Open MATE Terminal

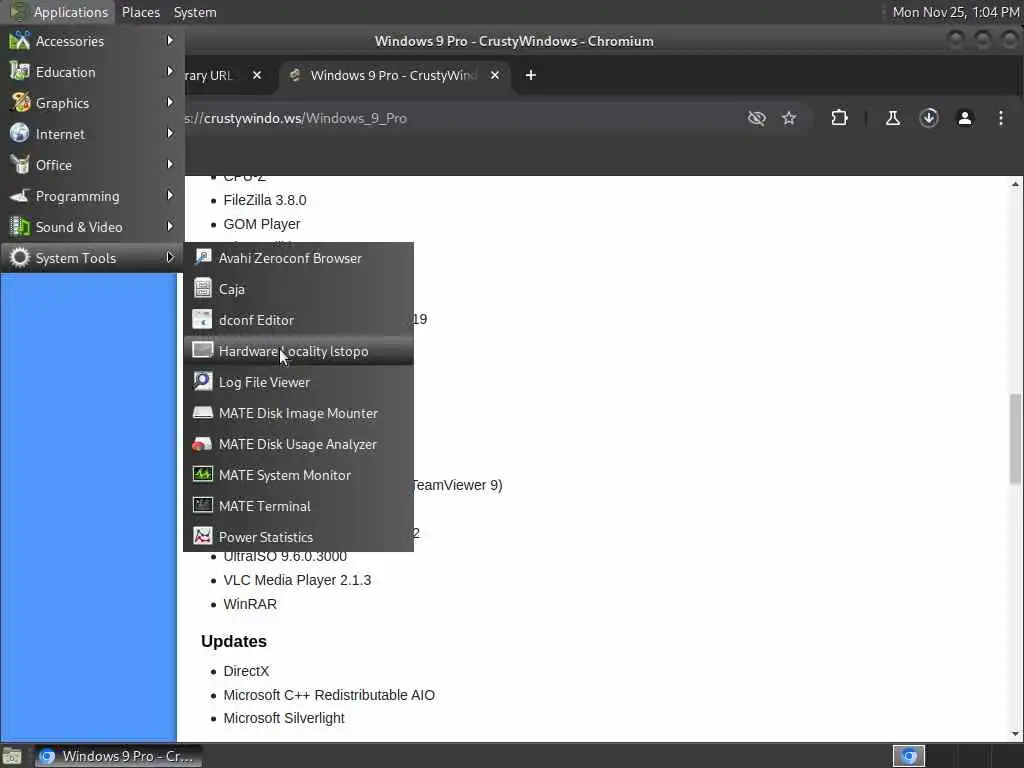coord(298,506)
